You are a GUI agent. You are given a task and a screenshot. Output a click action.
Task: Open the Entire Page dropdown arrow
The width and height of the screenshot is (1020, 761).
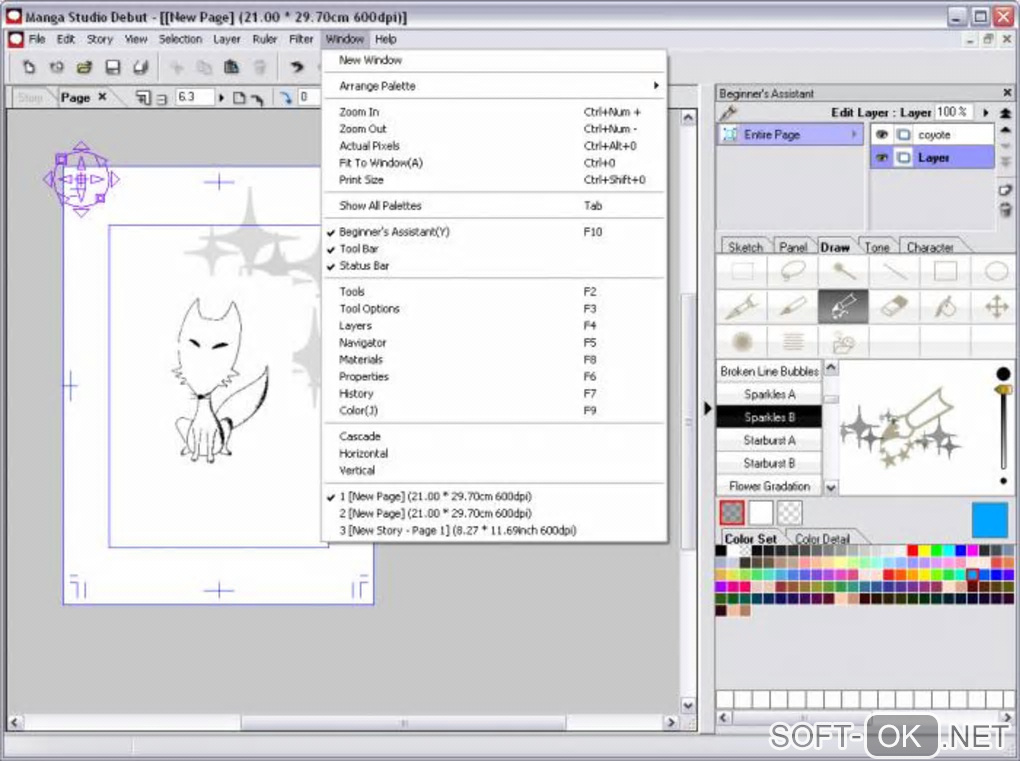click(x=853, y=135)
